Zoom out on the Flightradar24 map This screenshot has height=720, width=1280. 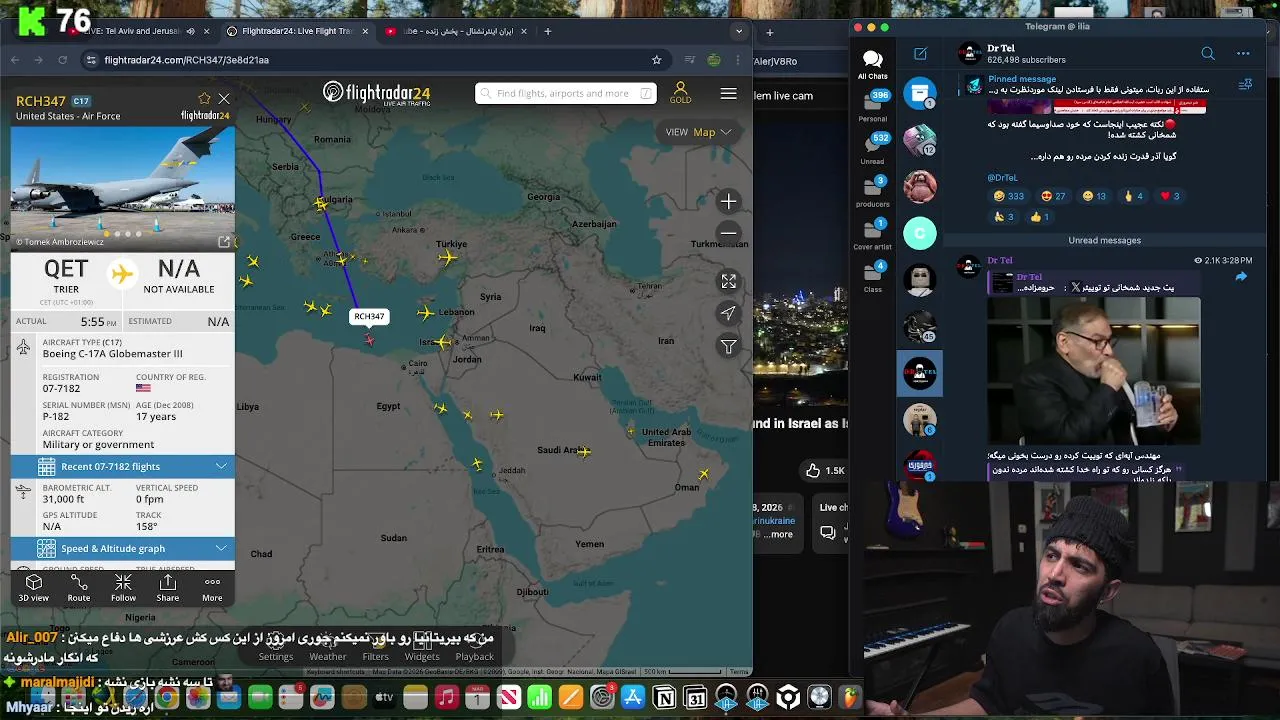pos(728,234)
